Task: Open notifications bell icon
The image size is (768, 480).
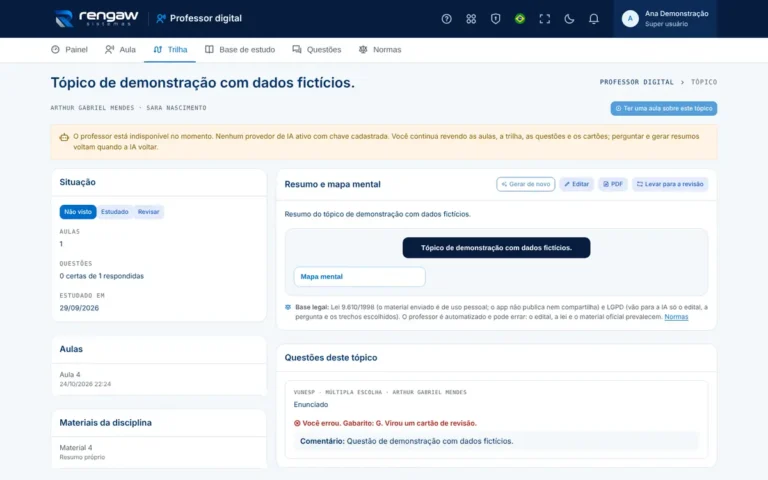Action: 593,19
